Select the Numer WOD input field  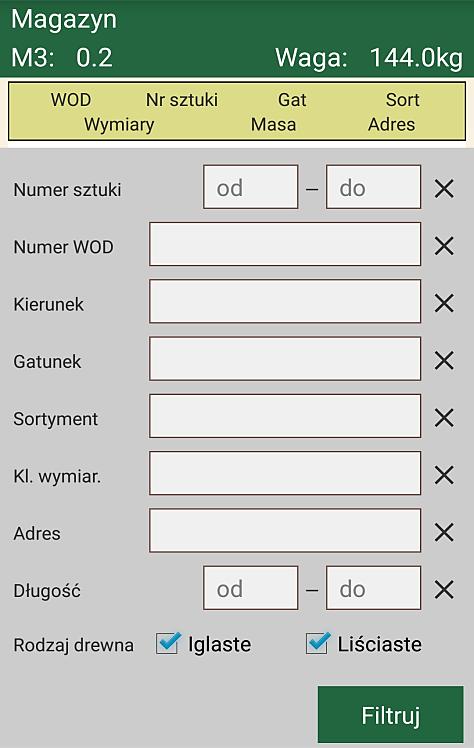pyautogui.click(x=285, y=244)
